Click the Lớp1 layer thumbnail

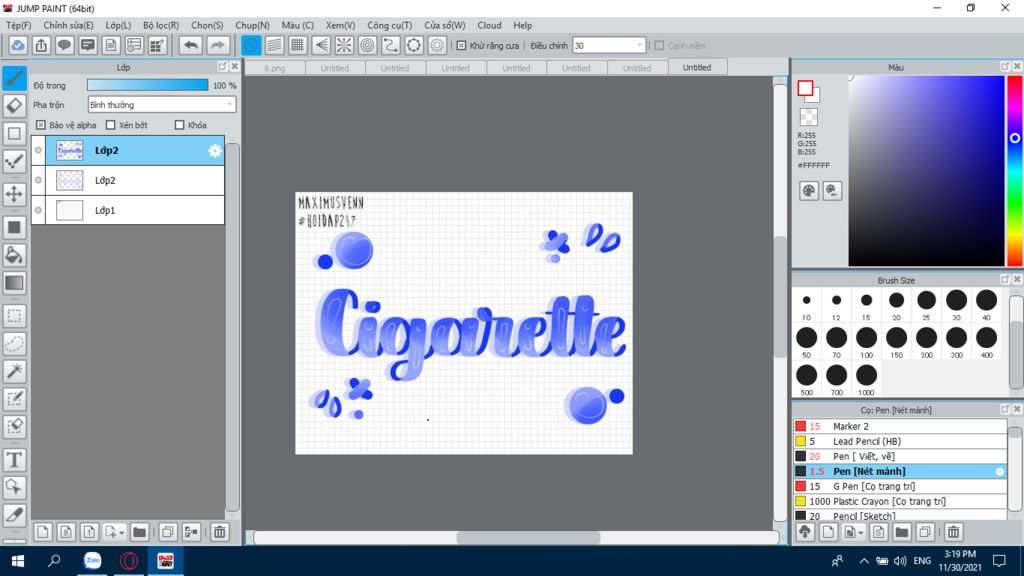pyautogui.click(x=69, y=210)
